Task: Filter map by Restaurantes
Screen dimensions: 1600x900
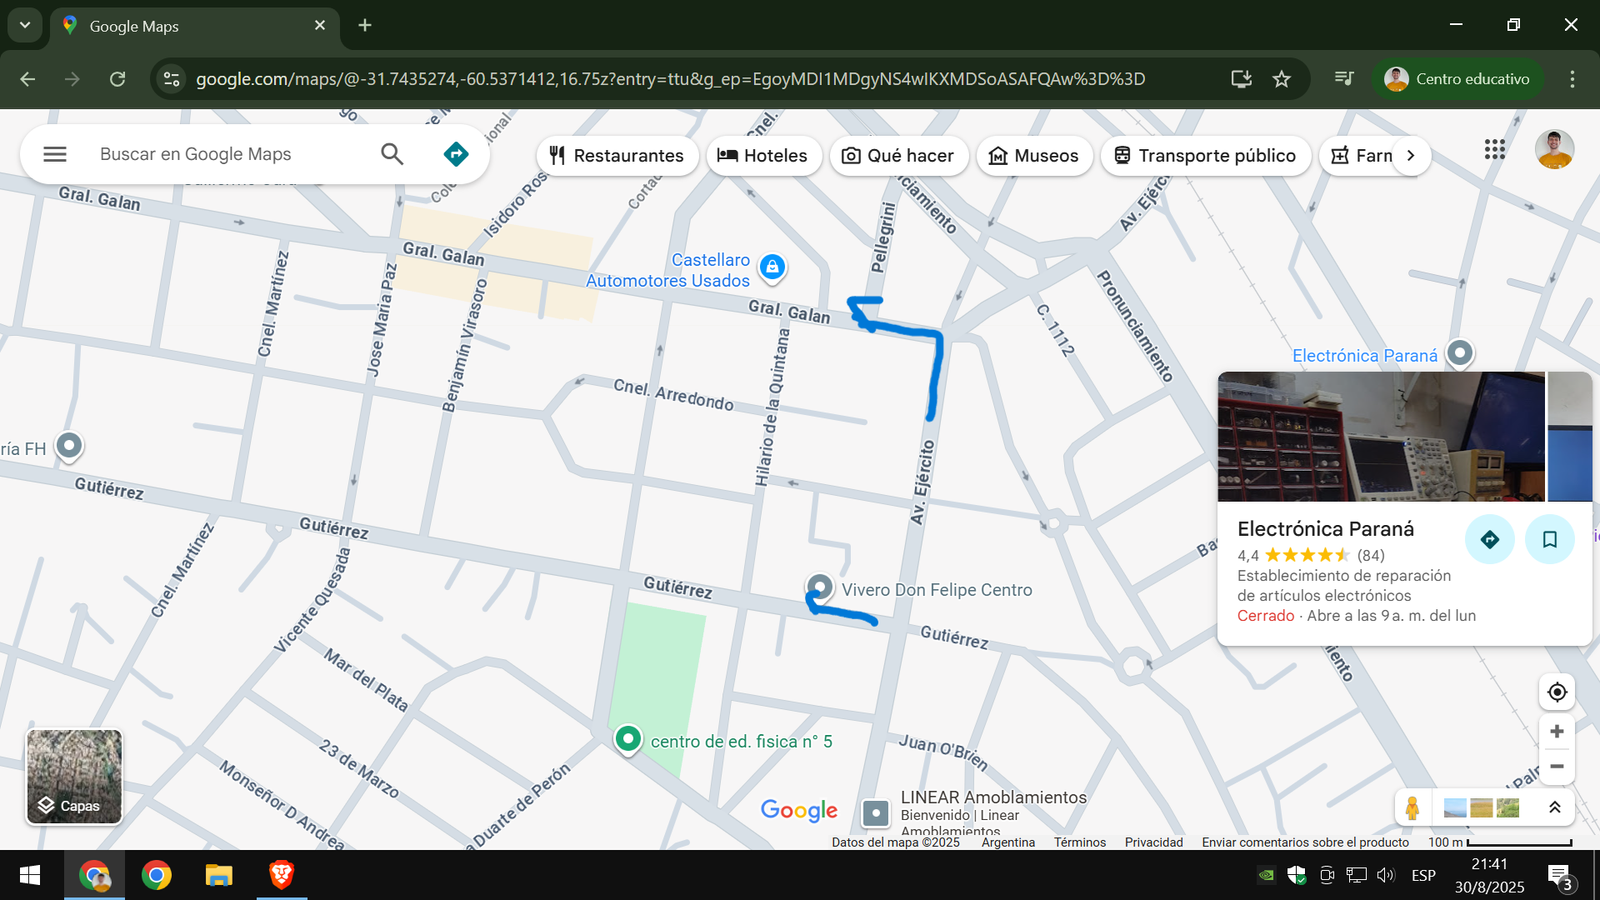Action: [x=617, y=156]
